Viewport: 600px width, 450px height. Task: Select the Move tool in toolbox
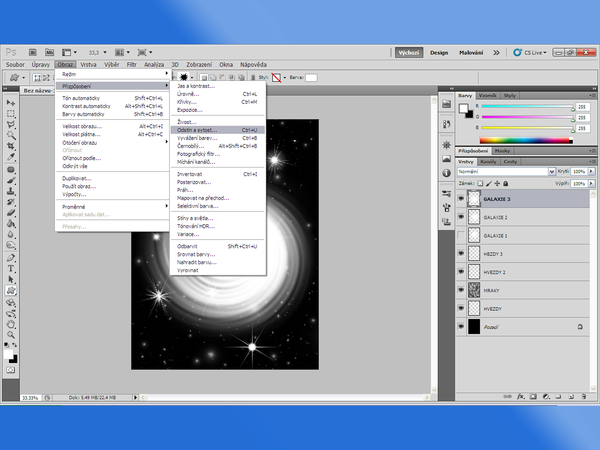point(12,103)
